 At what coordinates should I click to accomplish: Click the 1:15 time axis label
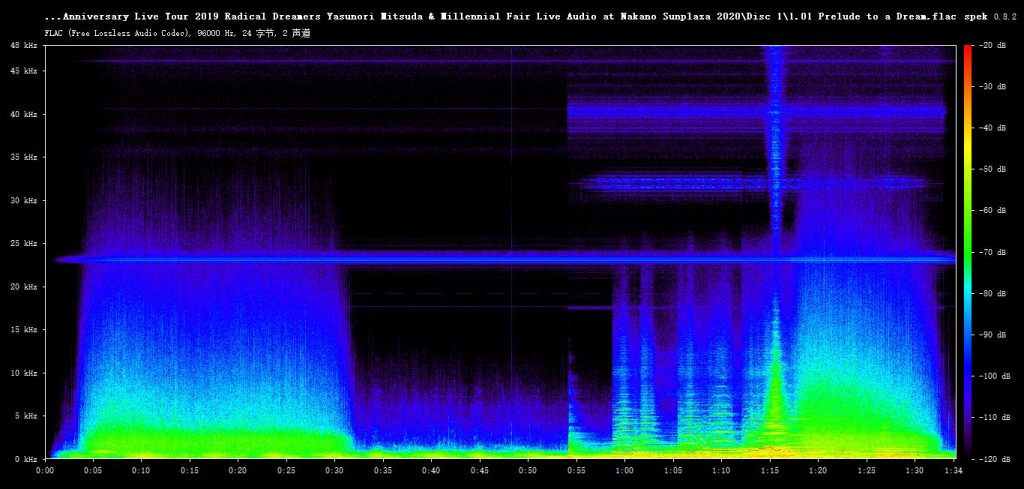click(x=769, y=470)
